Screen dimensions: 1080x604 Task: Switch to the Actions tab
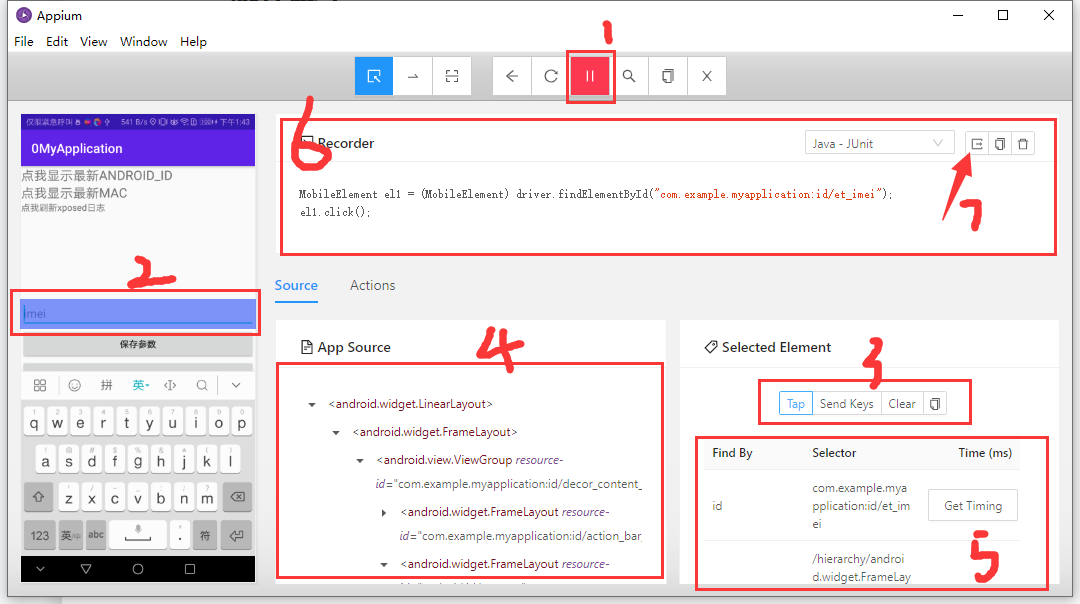[373, 285]
